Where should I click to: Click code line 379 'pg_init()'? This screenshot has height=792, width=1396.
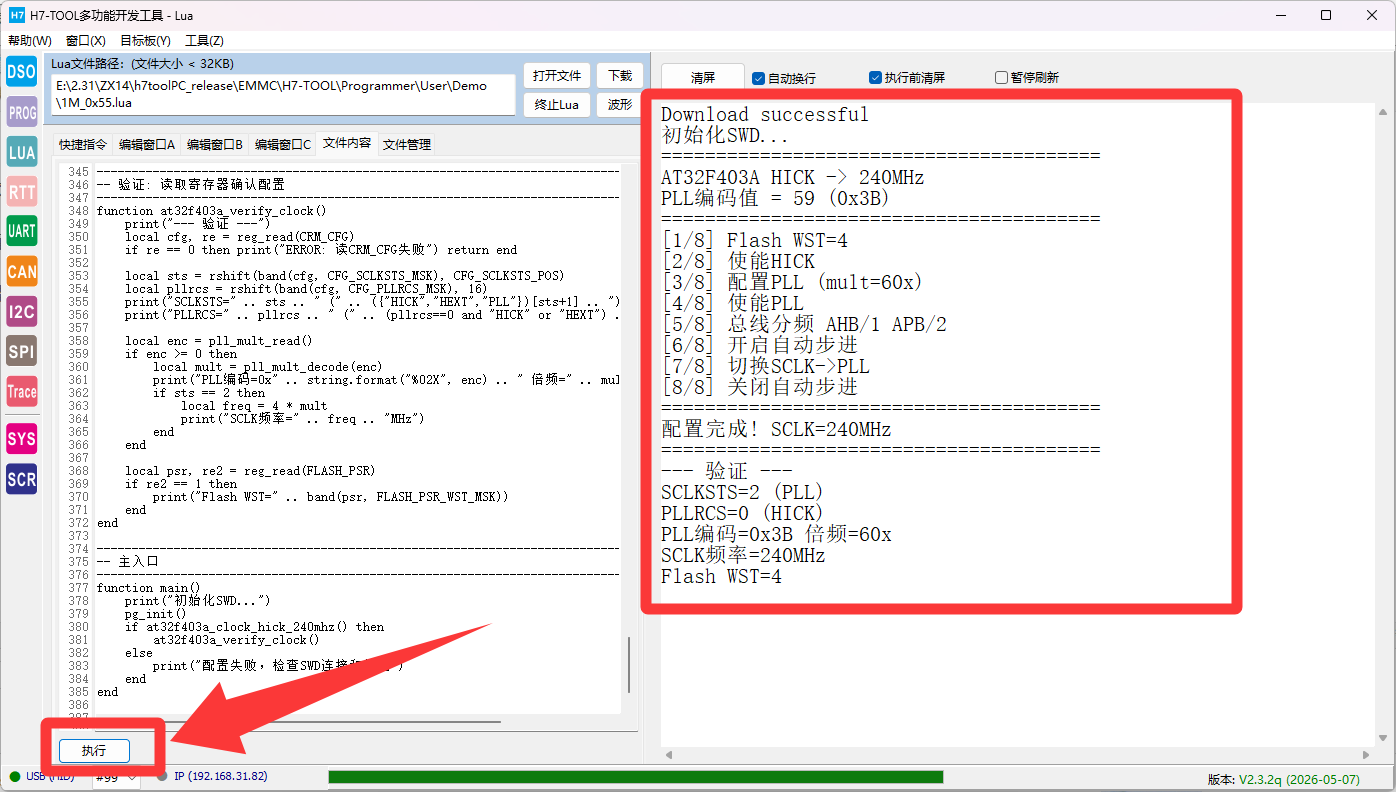[155, 614]
